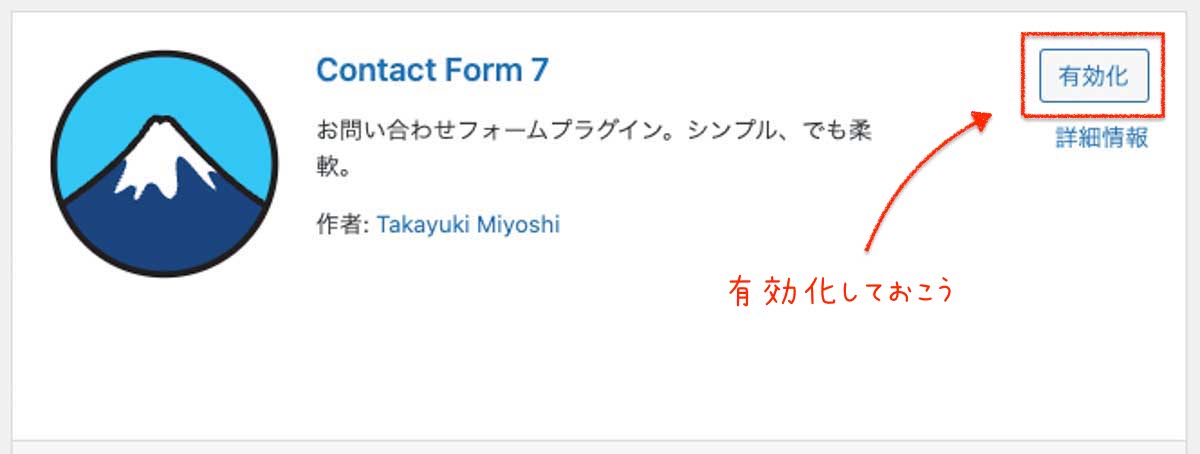Click the red handwritten note 有効化しておこう
Image resolution: width=1200 pixels, height=454 pixels.
(841, 293)
